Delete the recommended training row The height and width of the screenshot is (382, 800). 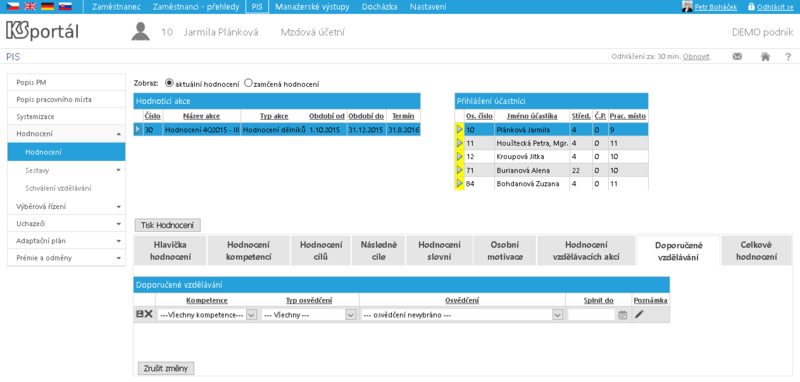click(x=148, y=315)
